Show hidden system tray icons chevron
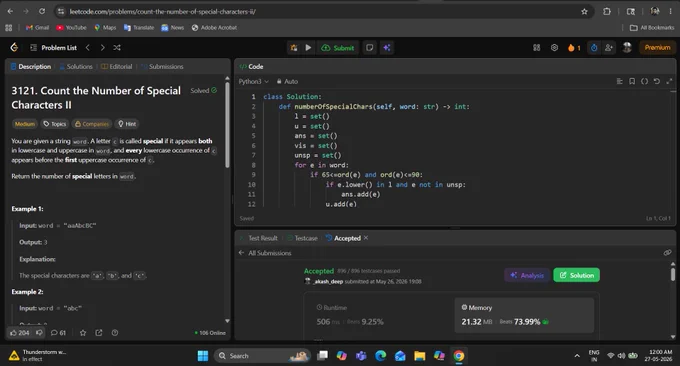680x366 pixels. [577, 356]
